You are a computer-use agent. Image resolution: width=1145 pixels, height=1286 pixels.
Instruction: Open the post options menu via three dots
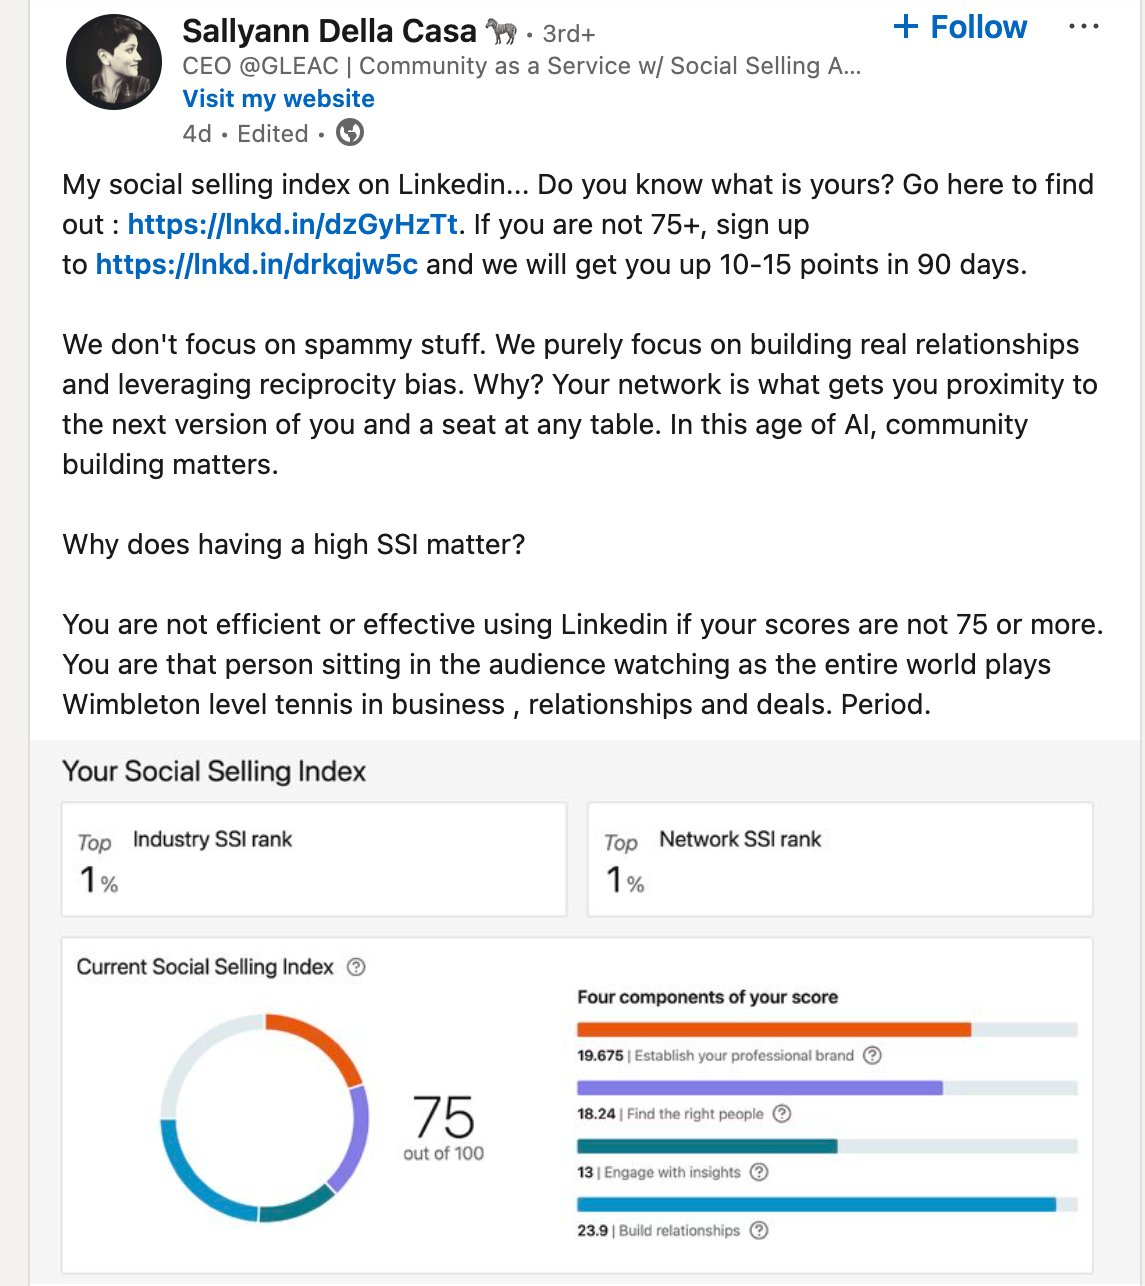point(1084,27)
